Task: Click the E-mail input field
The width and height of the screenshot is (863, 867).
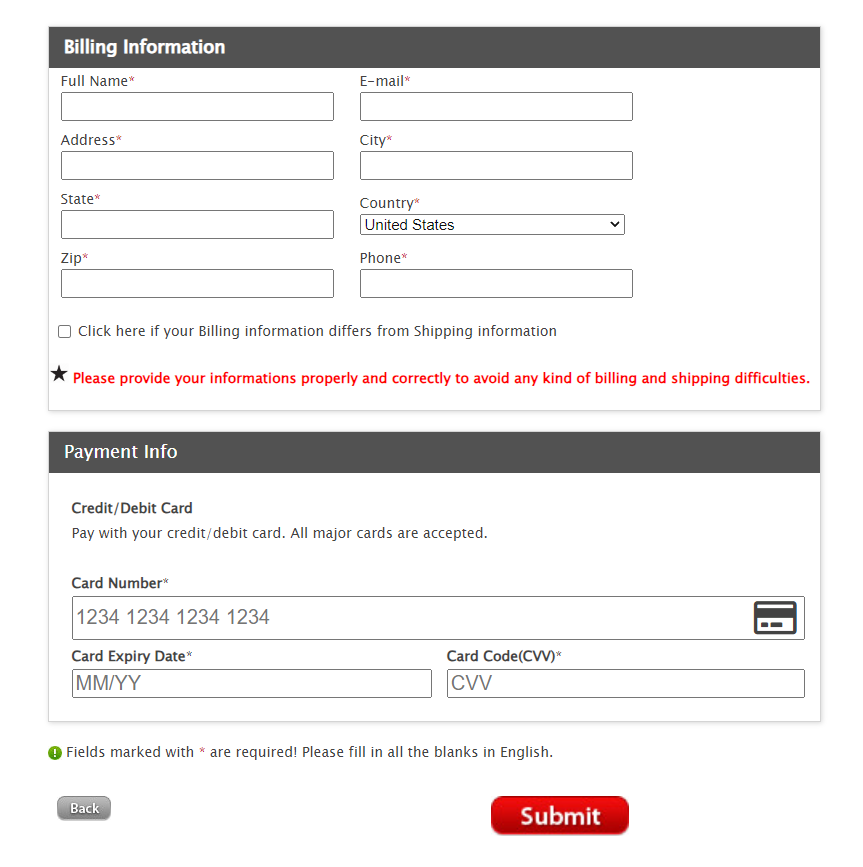Action: pyautogui.click(x=496, y=107)
